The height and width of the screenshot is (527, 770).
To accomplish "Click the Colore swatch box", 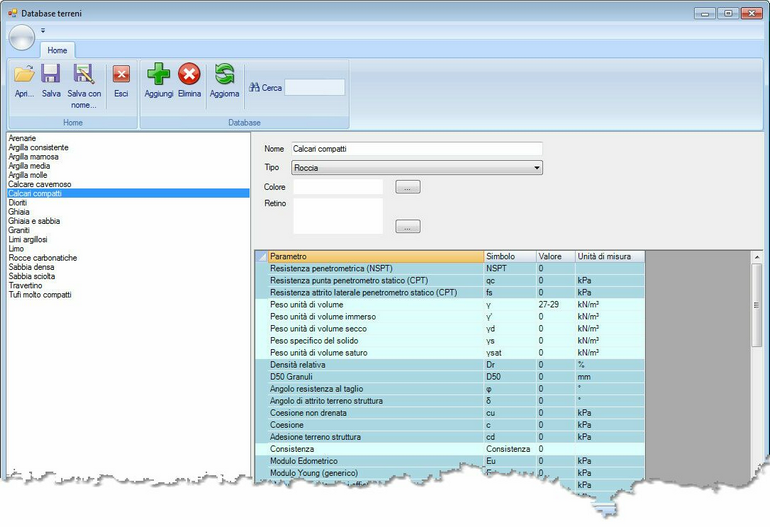I will pyautogui.click(x=338, y=187).
